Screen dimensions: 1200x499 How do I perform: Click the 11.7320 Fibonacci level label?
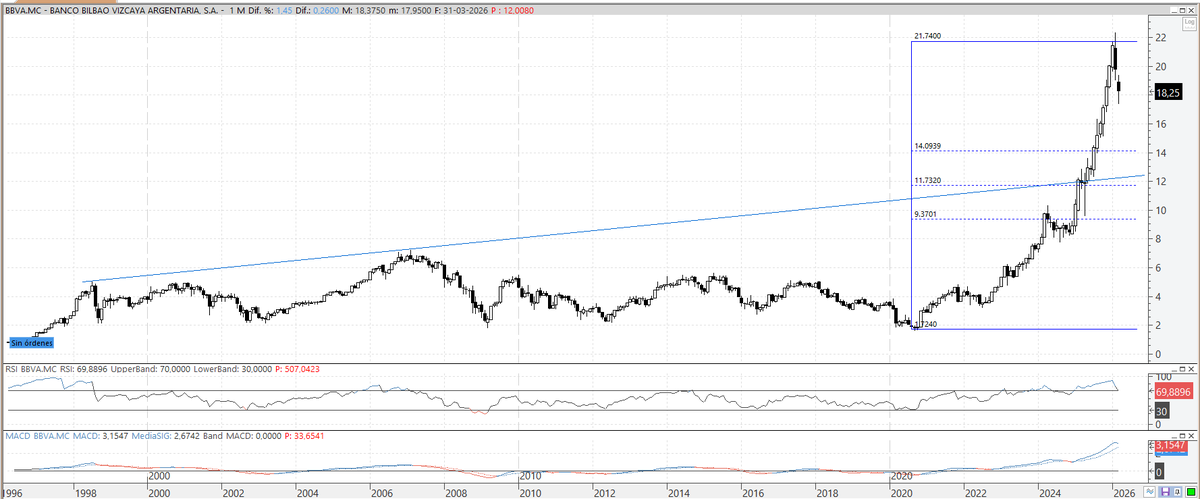928,180
